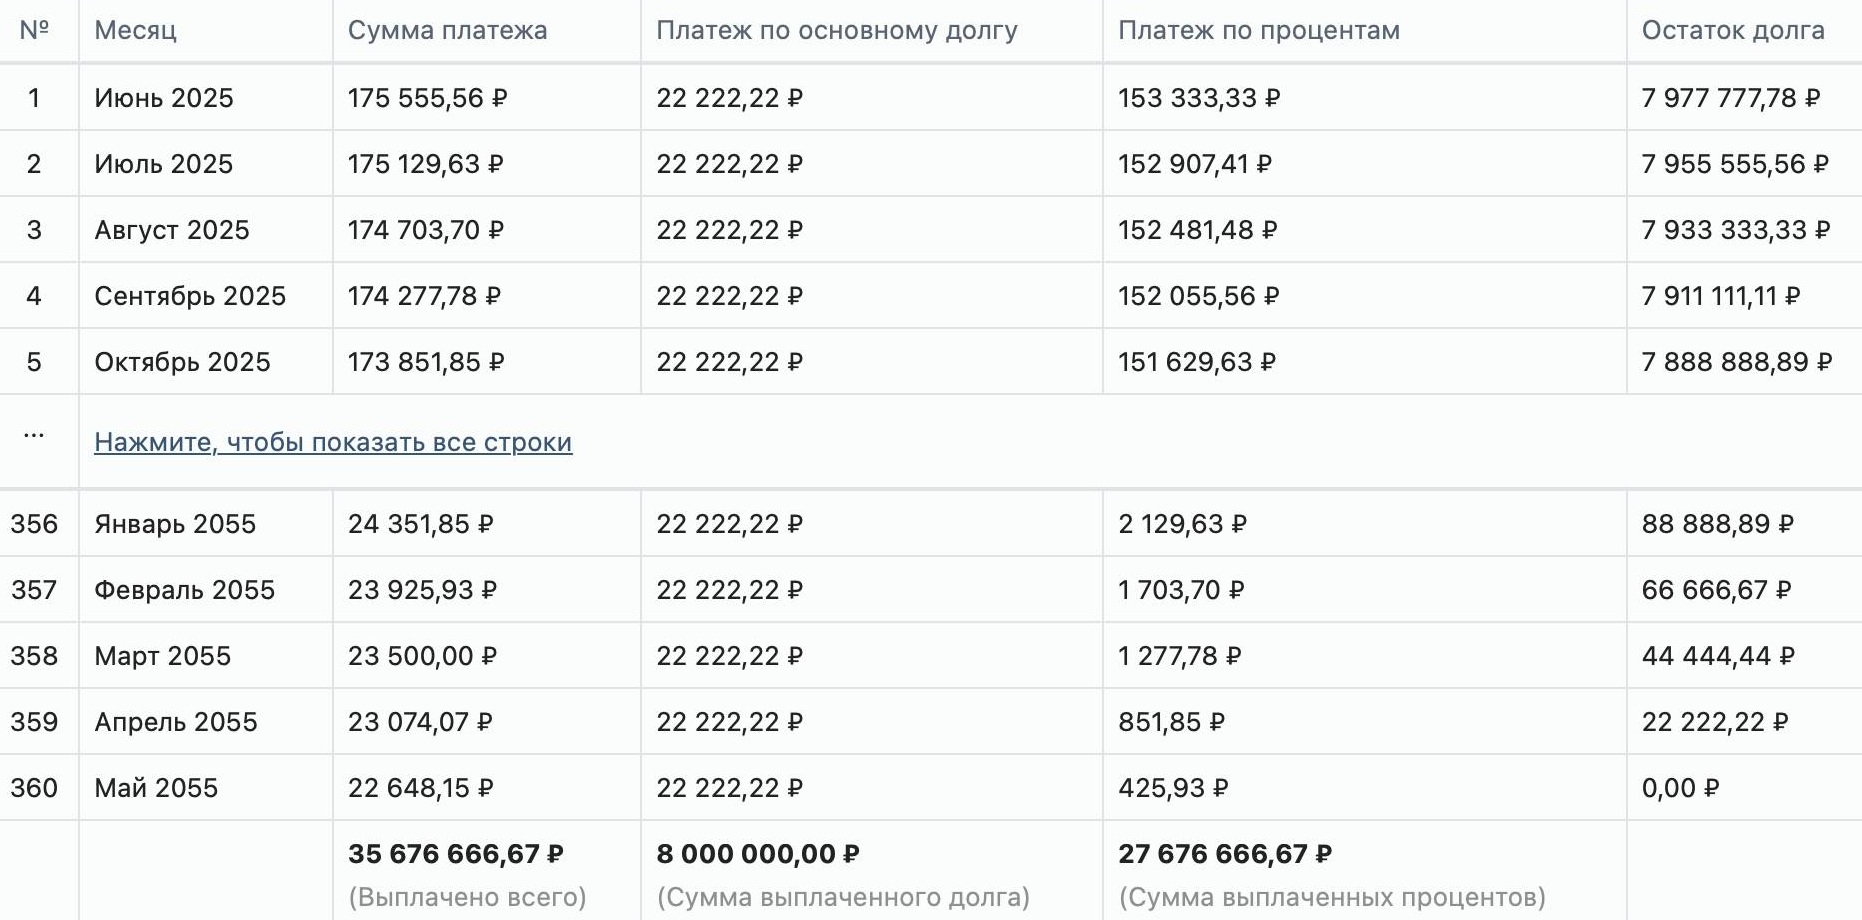Viewport: 1862px width, 920px height.
Task: Click total paid 35 676 666,67 ₽
Action: 456,854
